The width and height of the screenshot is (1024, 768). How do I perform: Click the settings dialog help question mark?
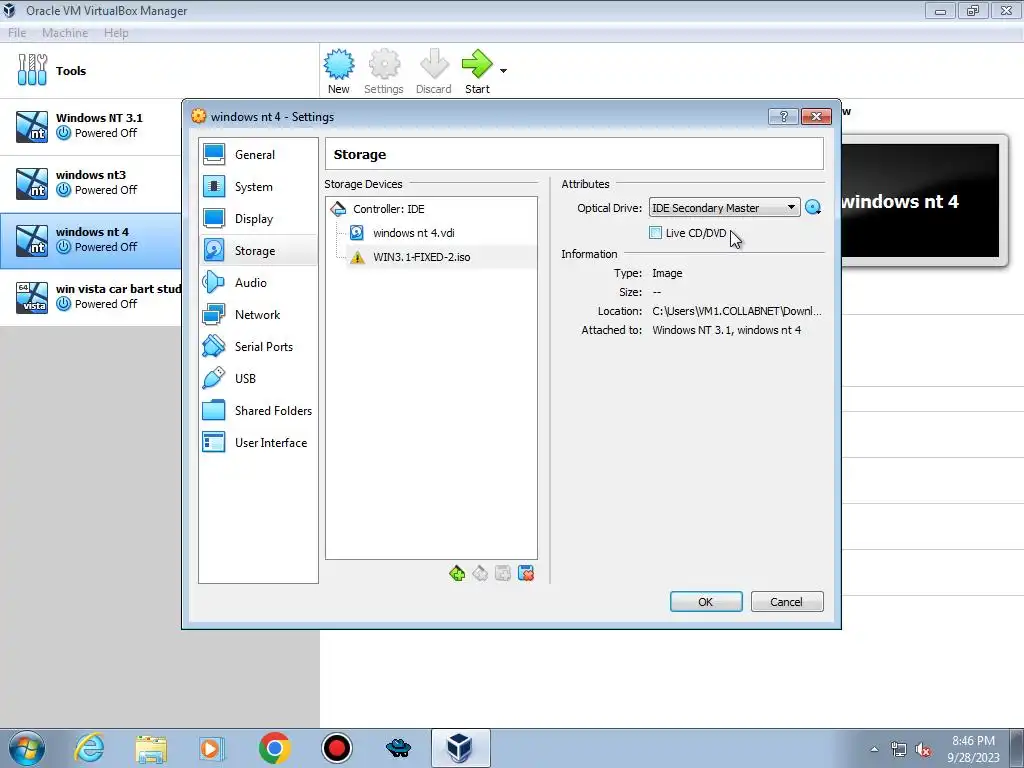coord(784,116)
